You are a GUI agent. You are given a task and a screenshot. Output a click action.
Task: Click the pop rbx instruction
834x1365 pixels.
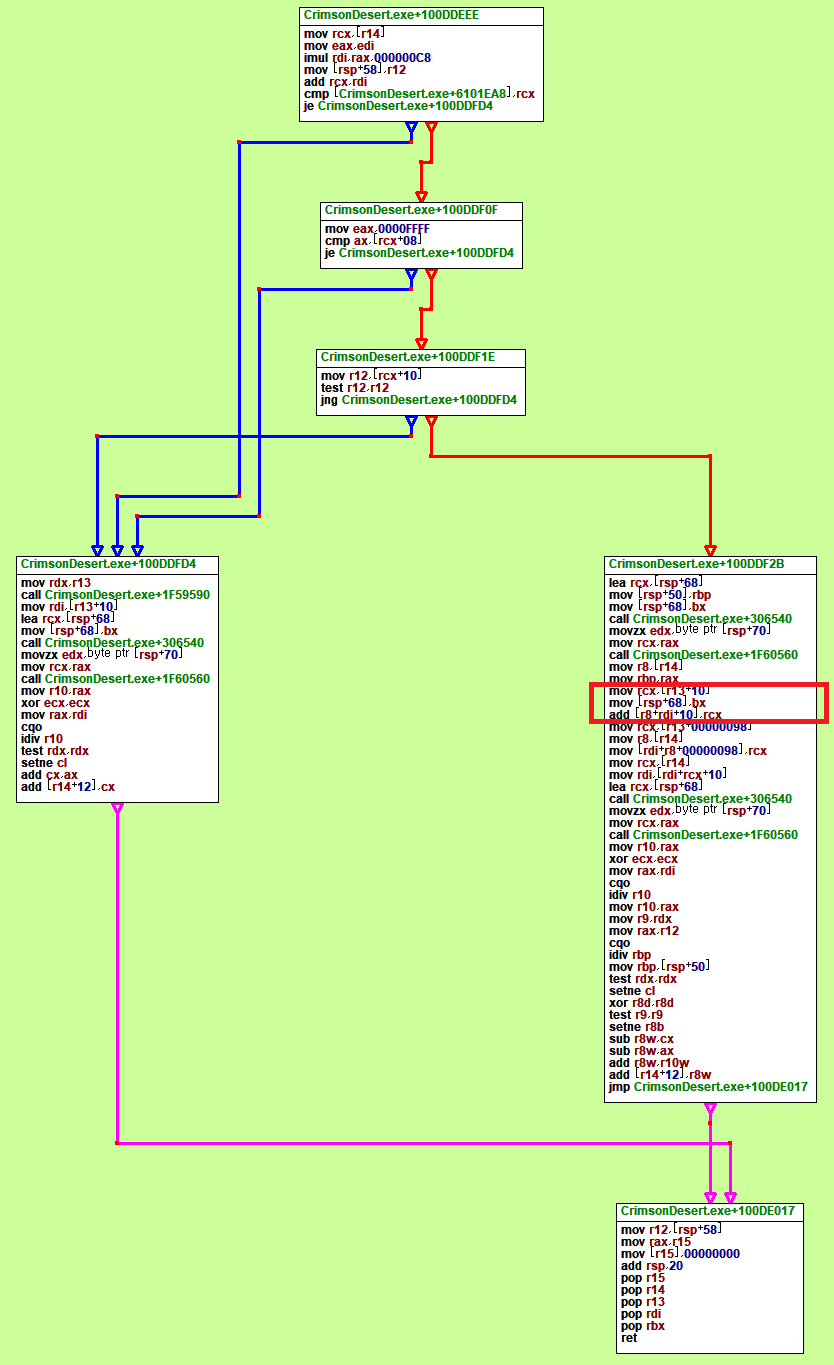pyautogui.click(x=643, y=1326)
